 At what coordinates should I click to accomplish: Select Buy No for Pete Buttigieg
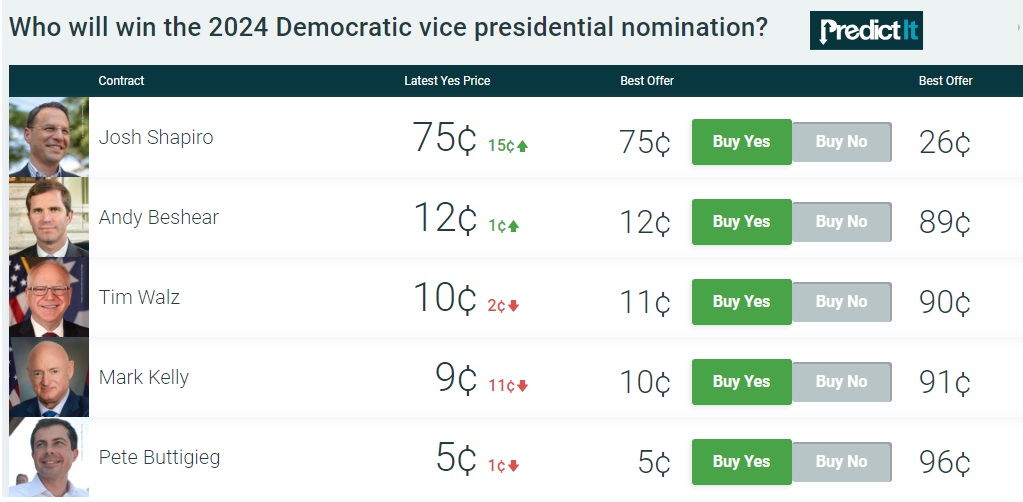(x=841, y=462)
